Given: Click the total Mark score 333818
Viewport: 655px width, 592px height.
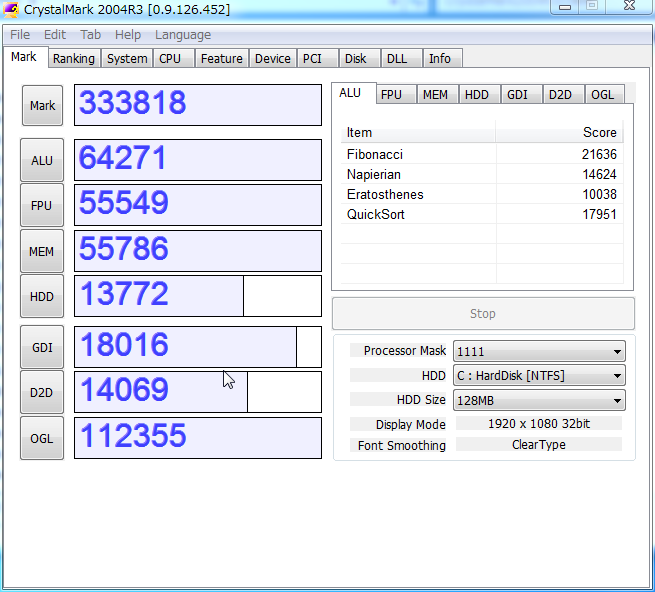Looking at the screenshot, I should point(198,105).
